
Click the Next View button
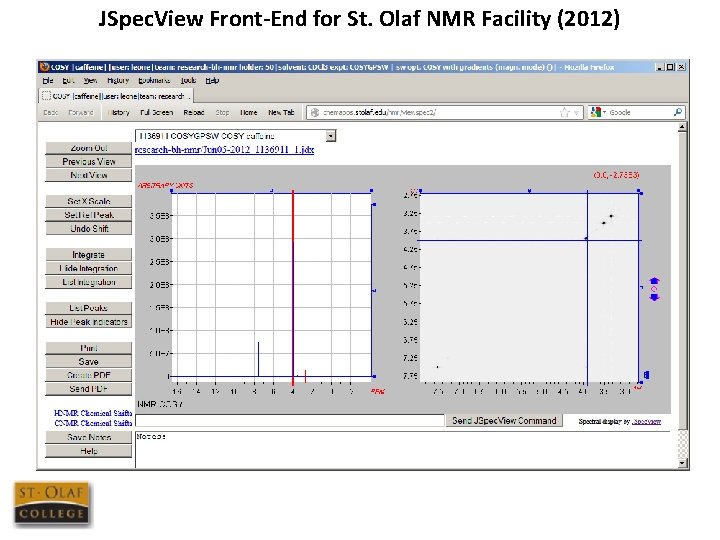pyautogui.click(x=89, y=175)
